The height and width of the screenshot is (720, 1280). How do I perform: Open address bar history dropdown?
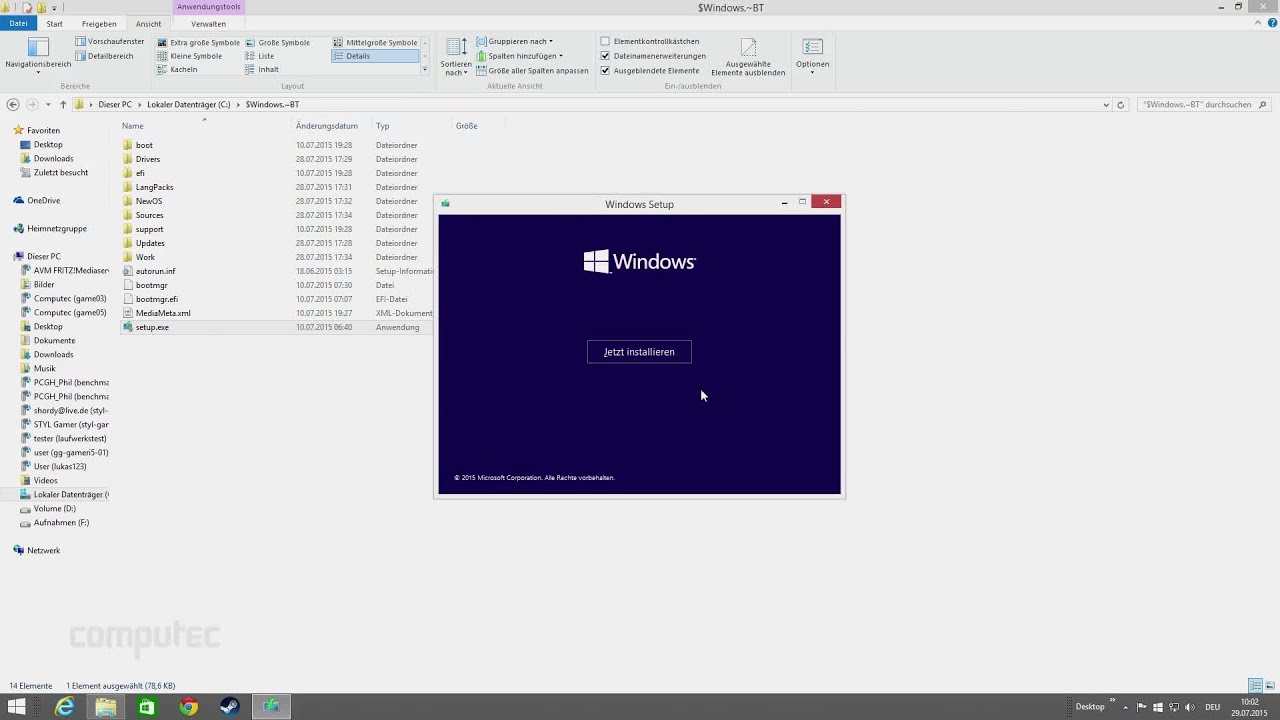tap(1106, 104)
